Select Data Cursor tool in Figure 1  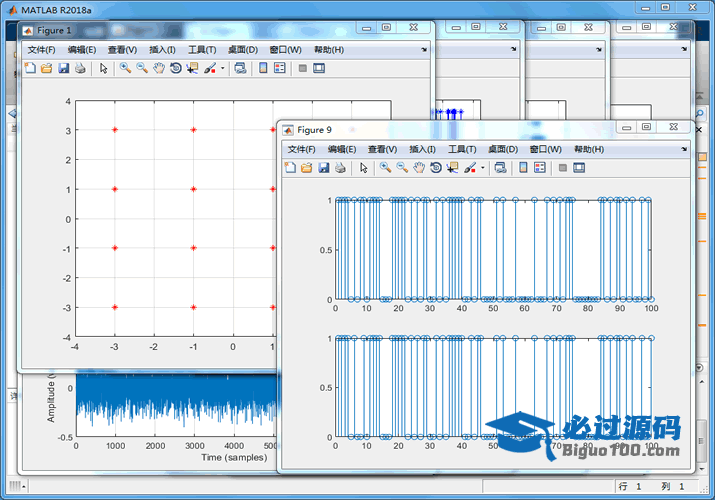tap(192, 68)
